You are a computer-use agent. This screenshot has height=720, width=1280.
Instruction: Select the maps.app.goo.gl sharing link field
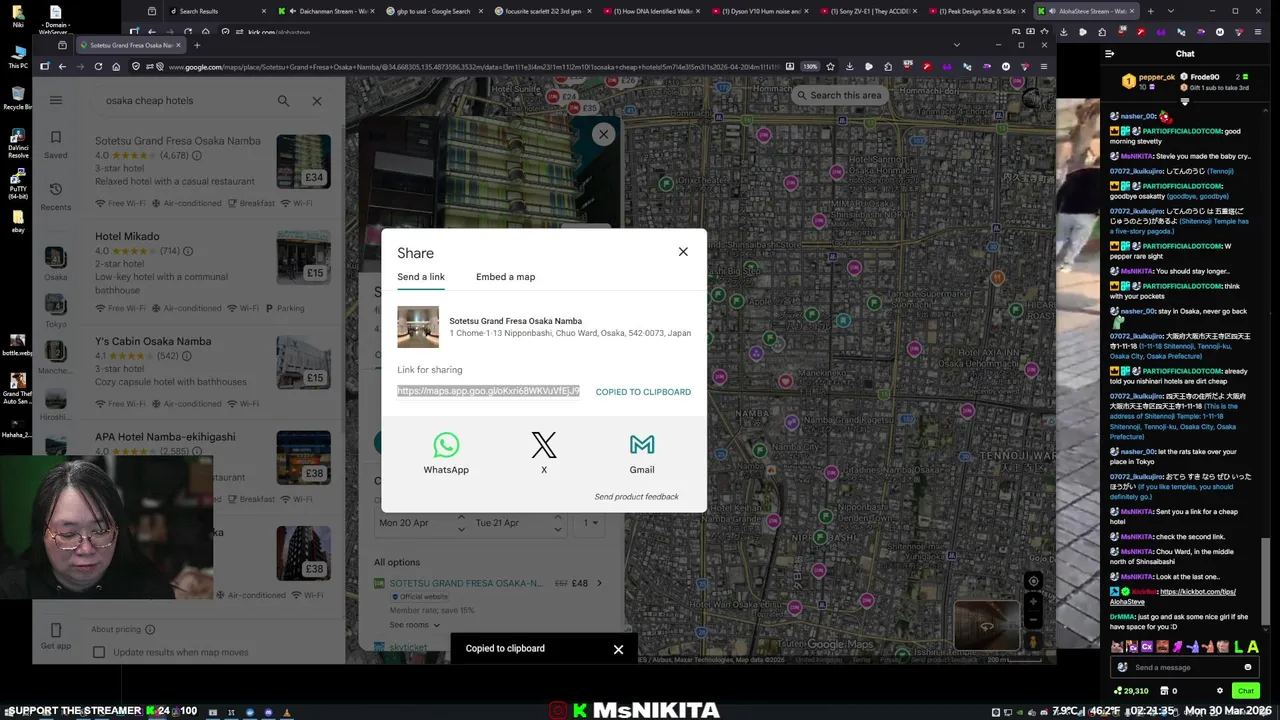488,391
